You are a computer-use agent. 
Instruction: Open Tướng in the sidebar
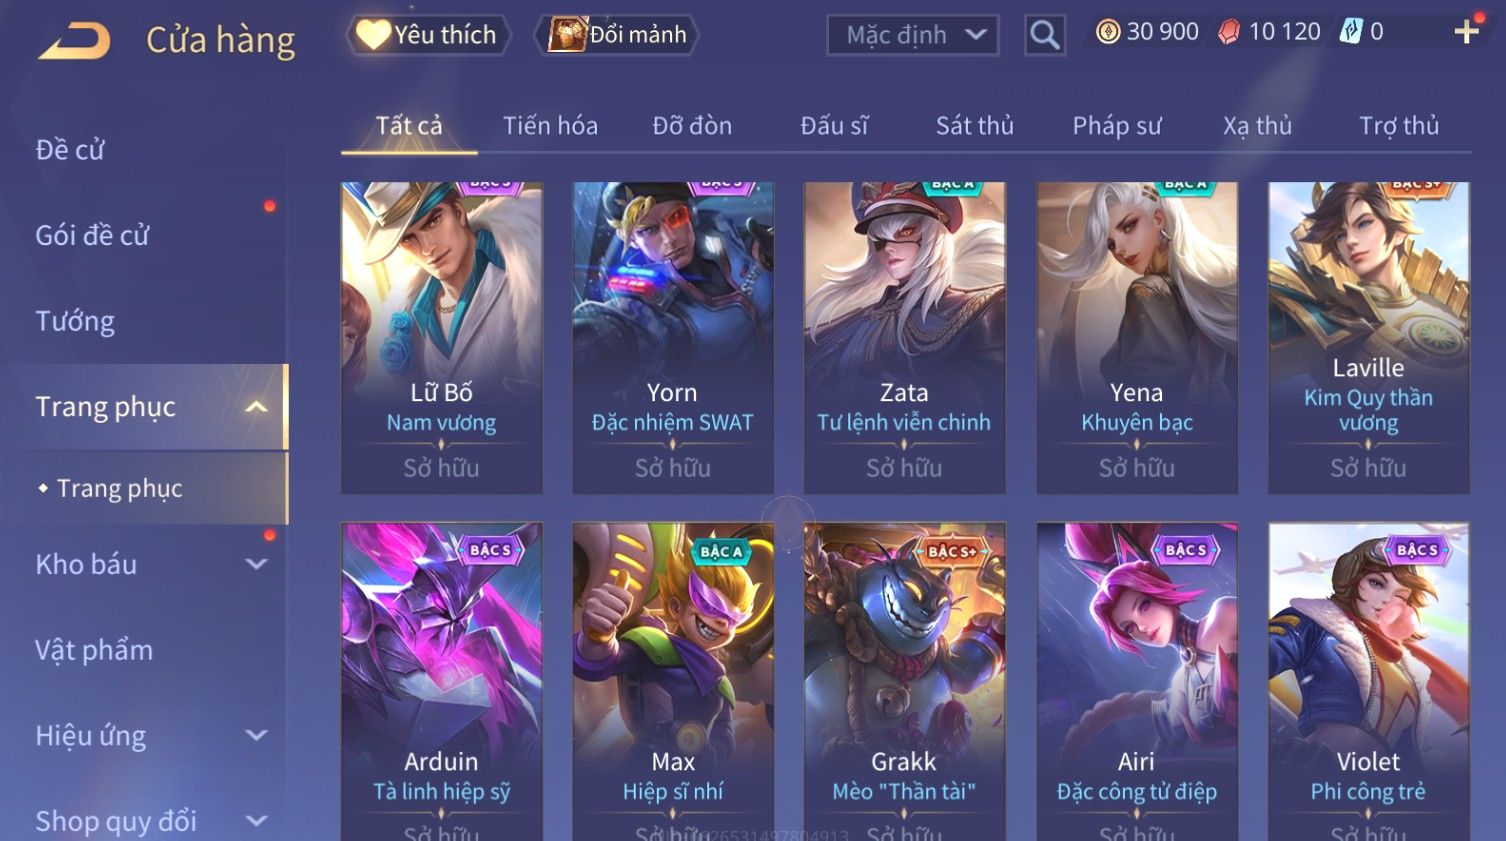75,321
